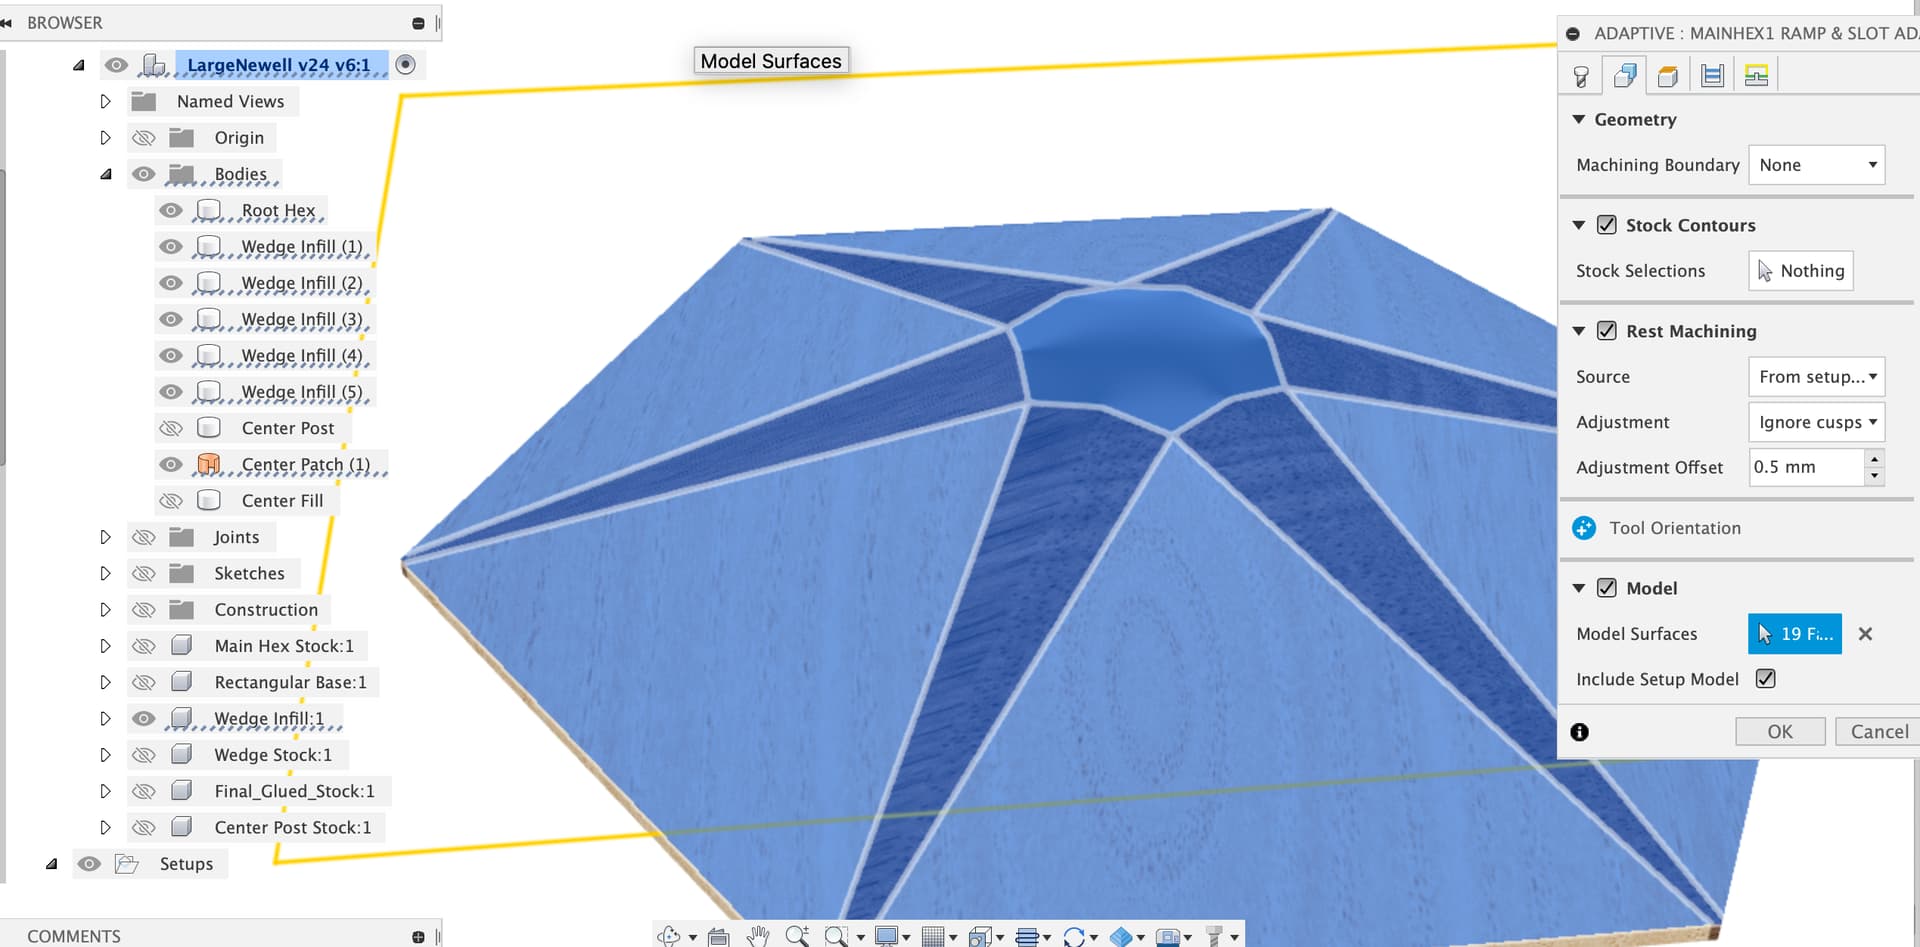Click the info icon in Adaptive dialog
Viewport: 1920px width, 947px height.
pos(1580,732)
